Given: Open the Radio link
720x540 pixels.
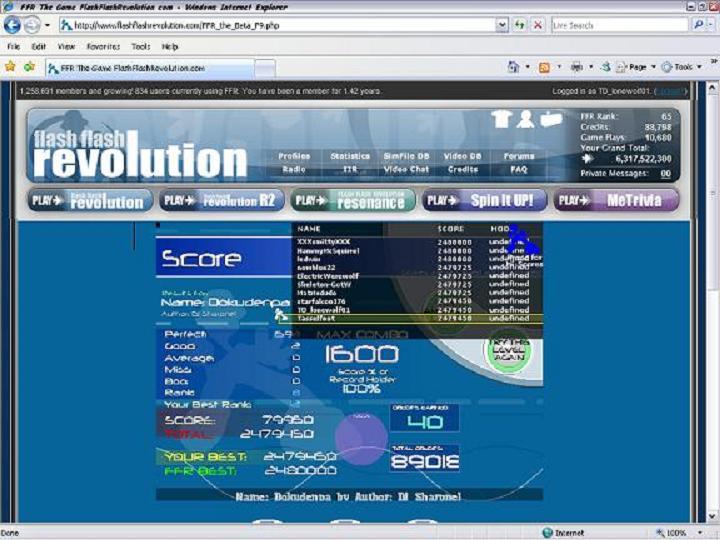Looking at the screenshot, I should [294, 169].
